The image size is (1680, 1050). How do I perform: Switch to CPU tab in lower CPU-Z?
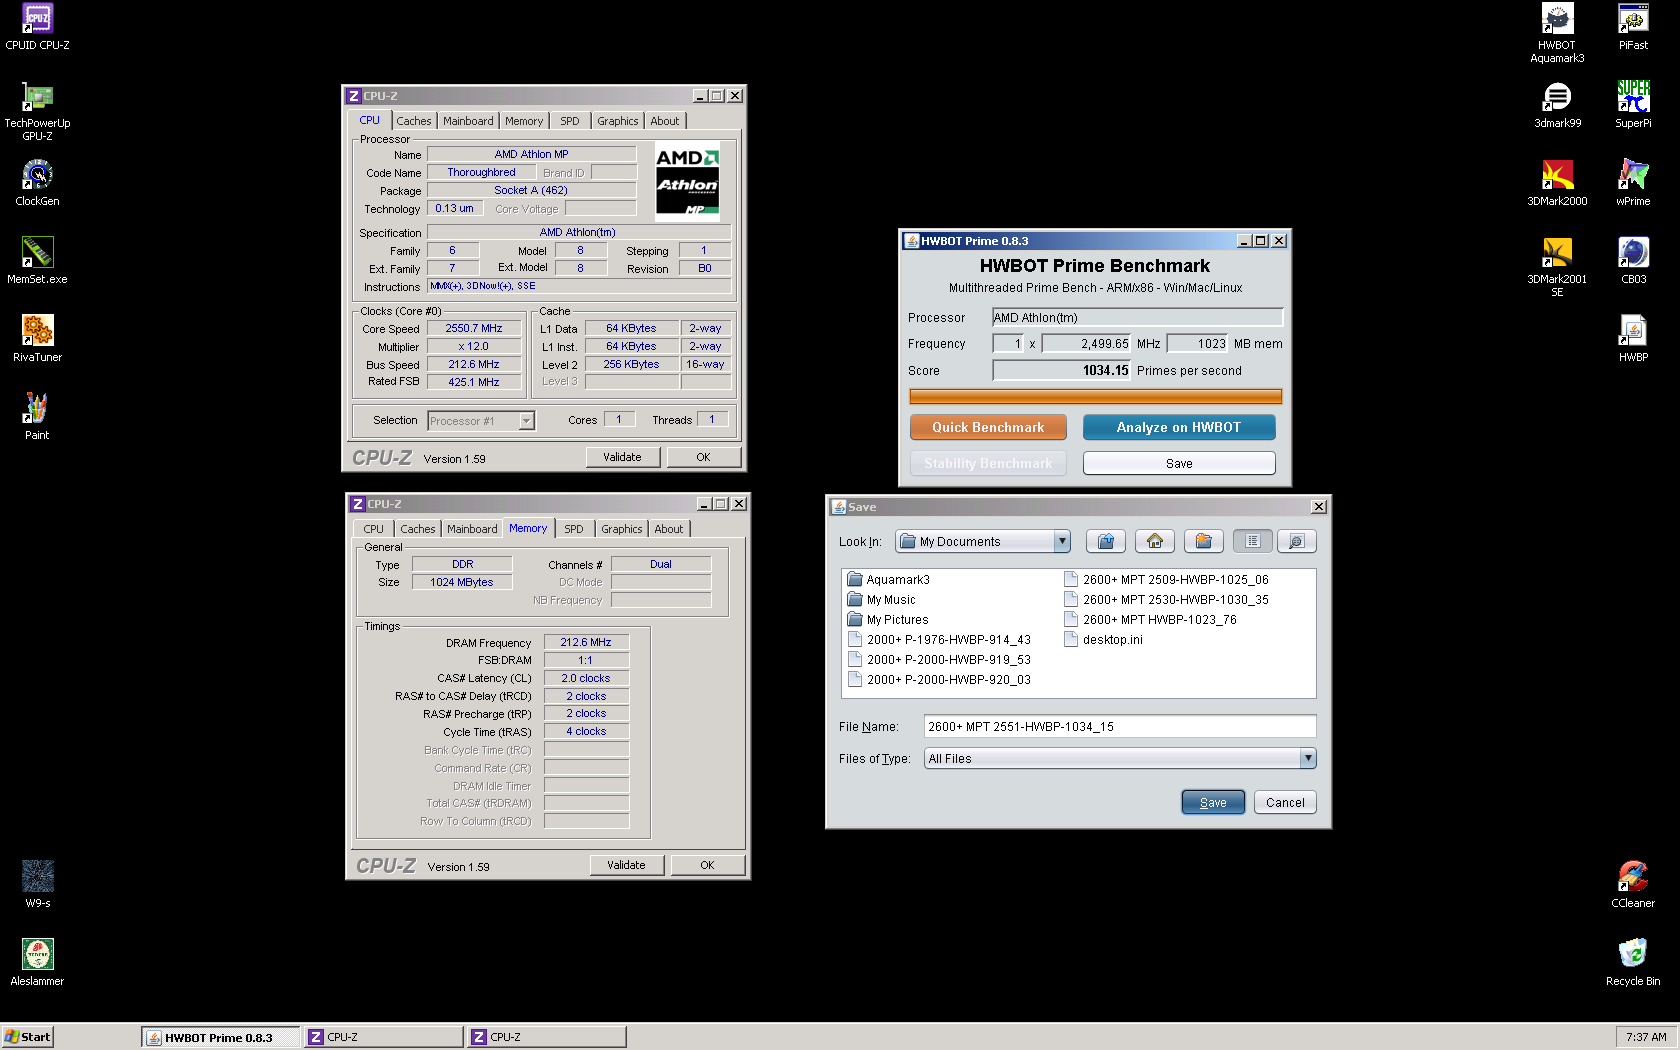click(x=373, y=529)
